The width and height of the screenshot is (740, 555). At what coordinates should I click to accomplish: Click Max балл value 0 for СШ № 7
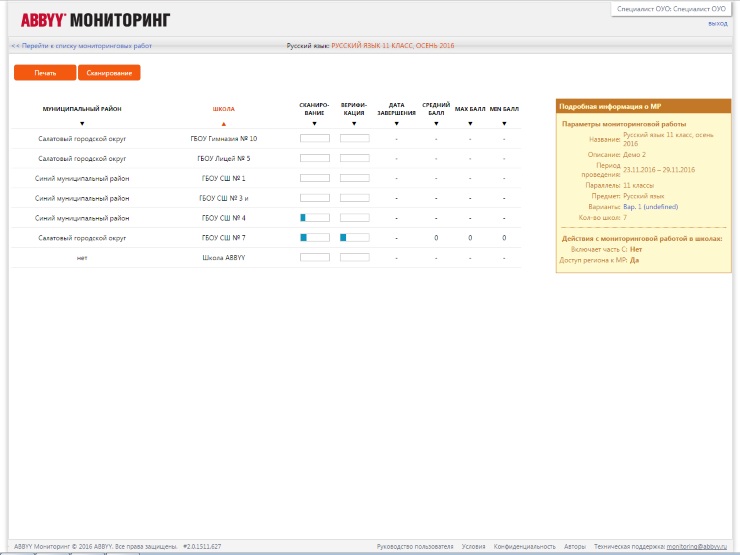pos(470,238)
